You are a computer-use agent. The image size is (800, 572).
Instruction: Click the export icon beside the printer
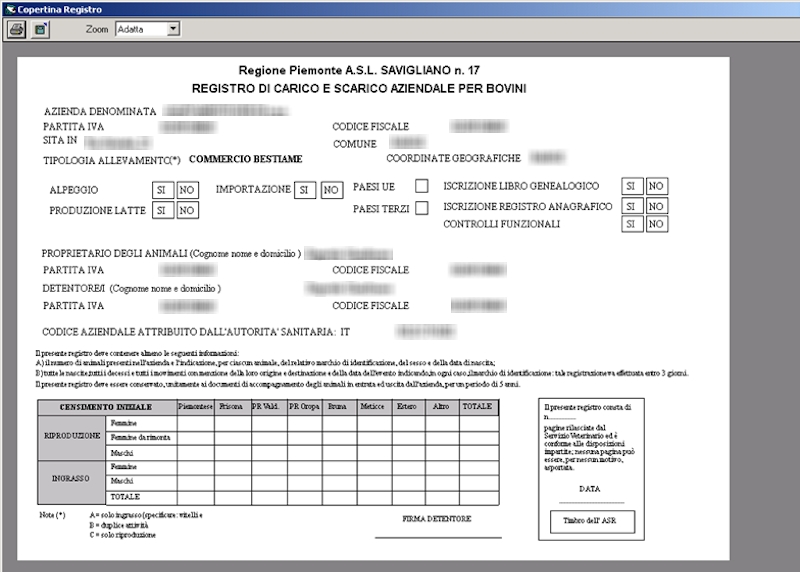[x=40, y=29]
